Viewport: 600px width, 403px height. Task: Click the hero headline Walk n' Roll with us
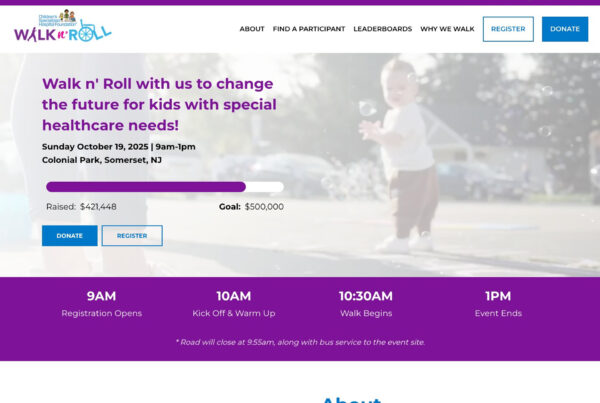pyautogui.click(x=159, y=104)
